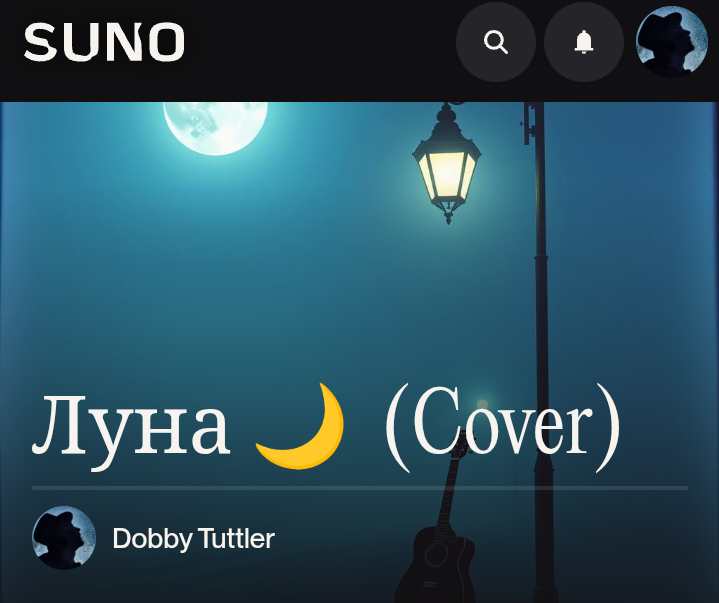Click the full moon in the cover image
Screen dimensions: 719x603
[216, 128]
